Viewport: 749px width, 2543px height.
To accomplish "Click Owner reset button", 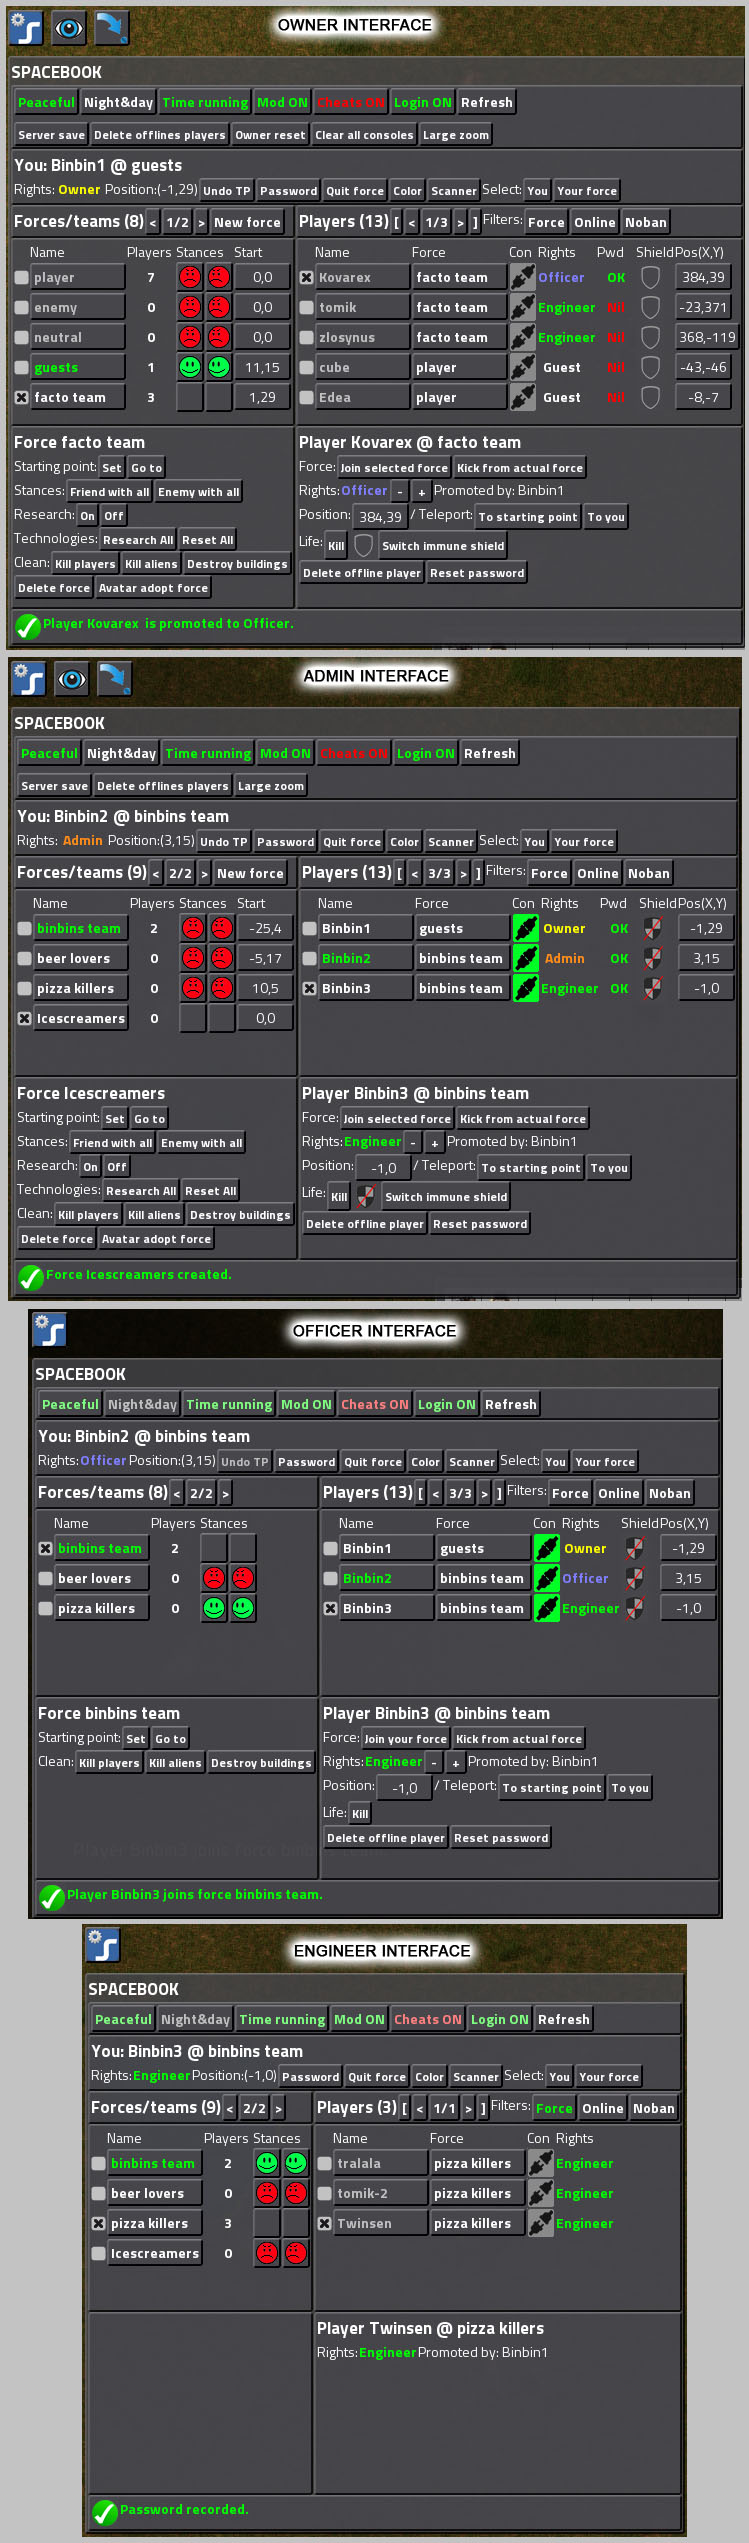I will (270, 135).
